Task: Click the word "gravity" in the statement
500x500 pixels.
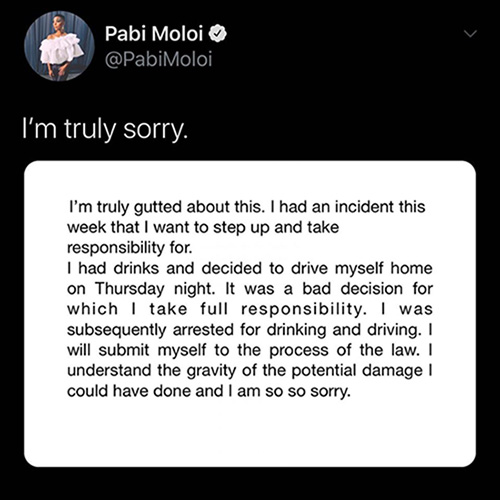Action: [x=211, y=371]
